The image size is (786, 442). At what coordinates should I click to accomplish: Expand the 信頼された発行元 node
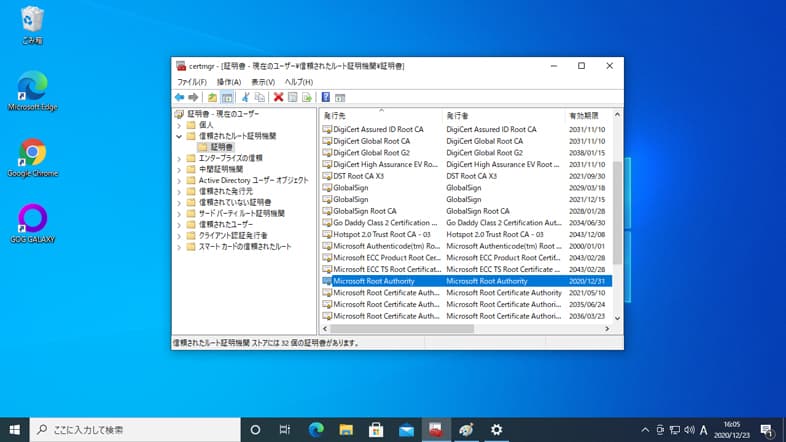coord(179,191)
